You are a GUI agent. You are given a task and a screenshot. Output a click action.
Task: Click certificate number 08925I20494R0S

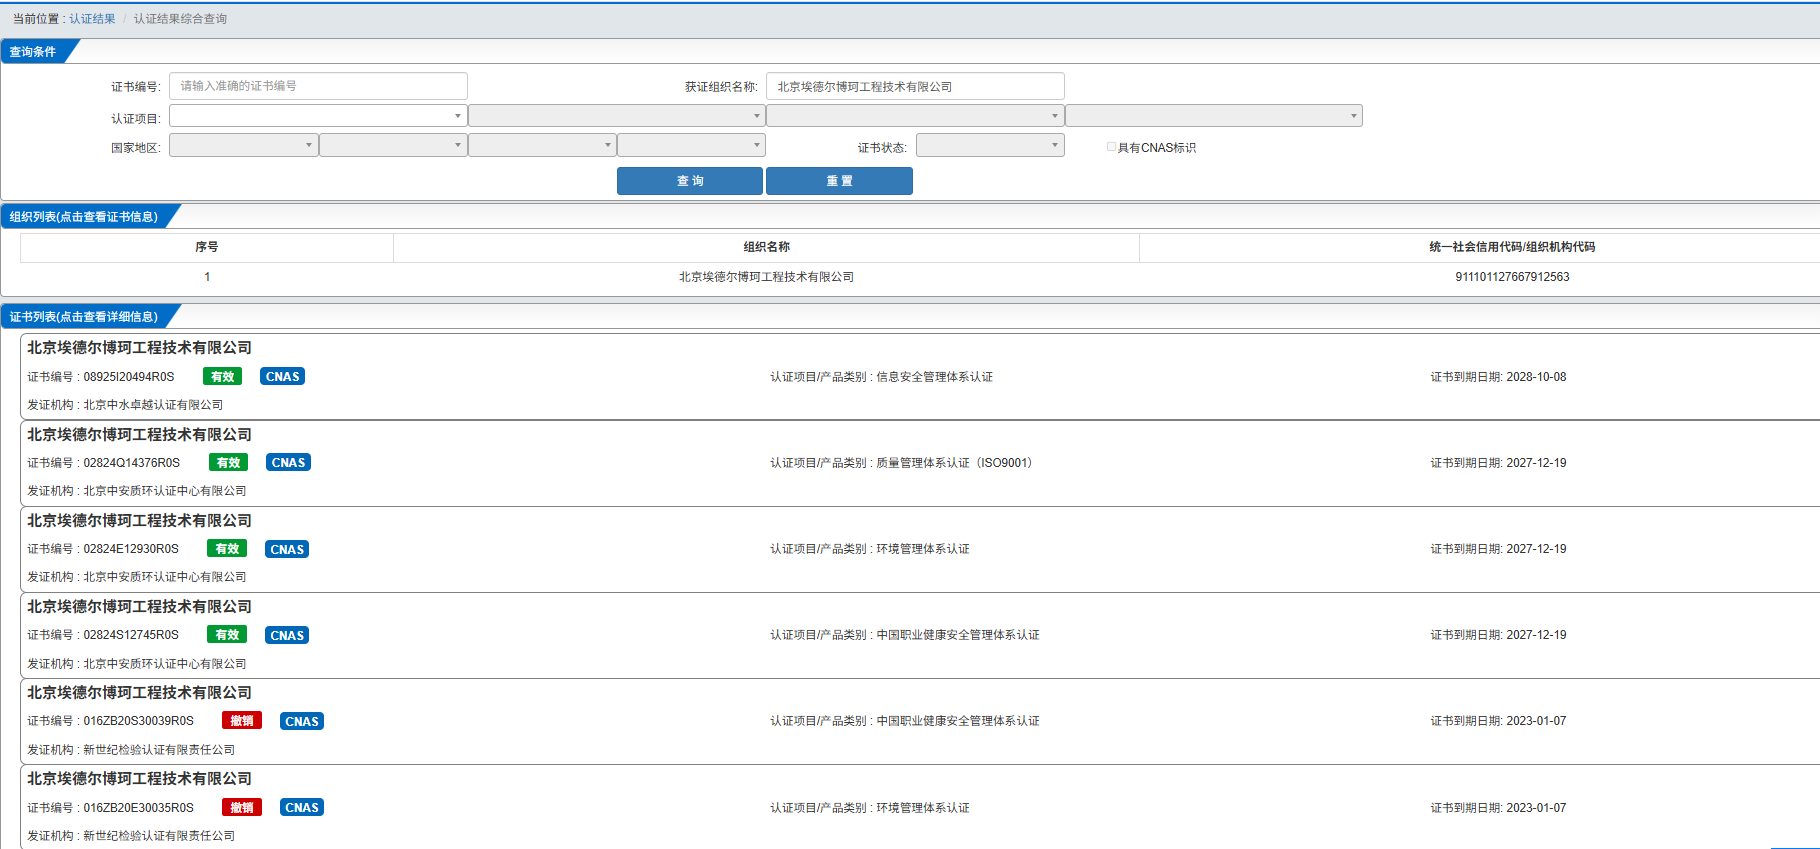click(x=129, y=377)
